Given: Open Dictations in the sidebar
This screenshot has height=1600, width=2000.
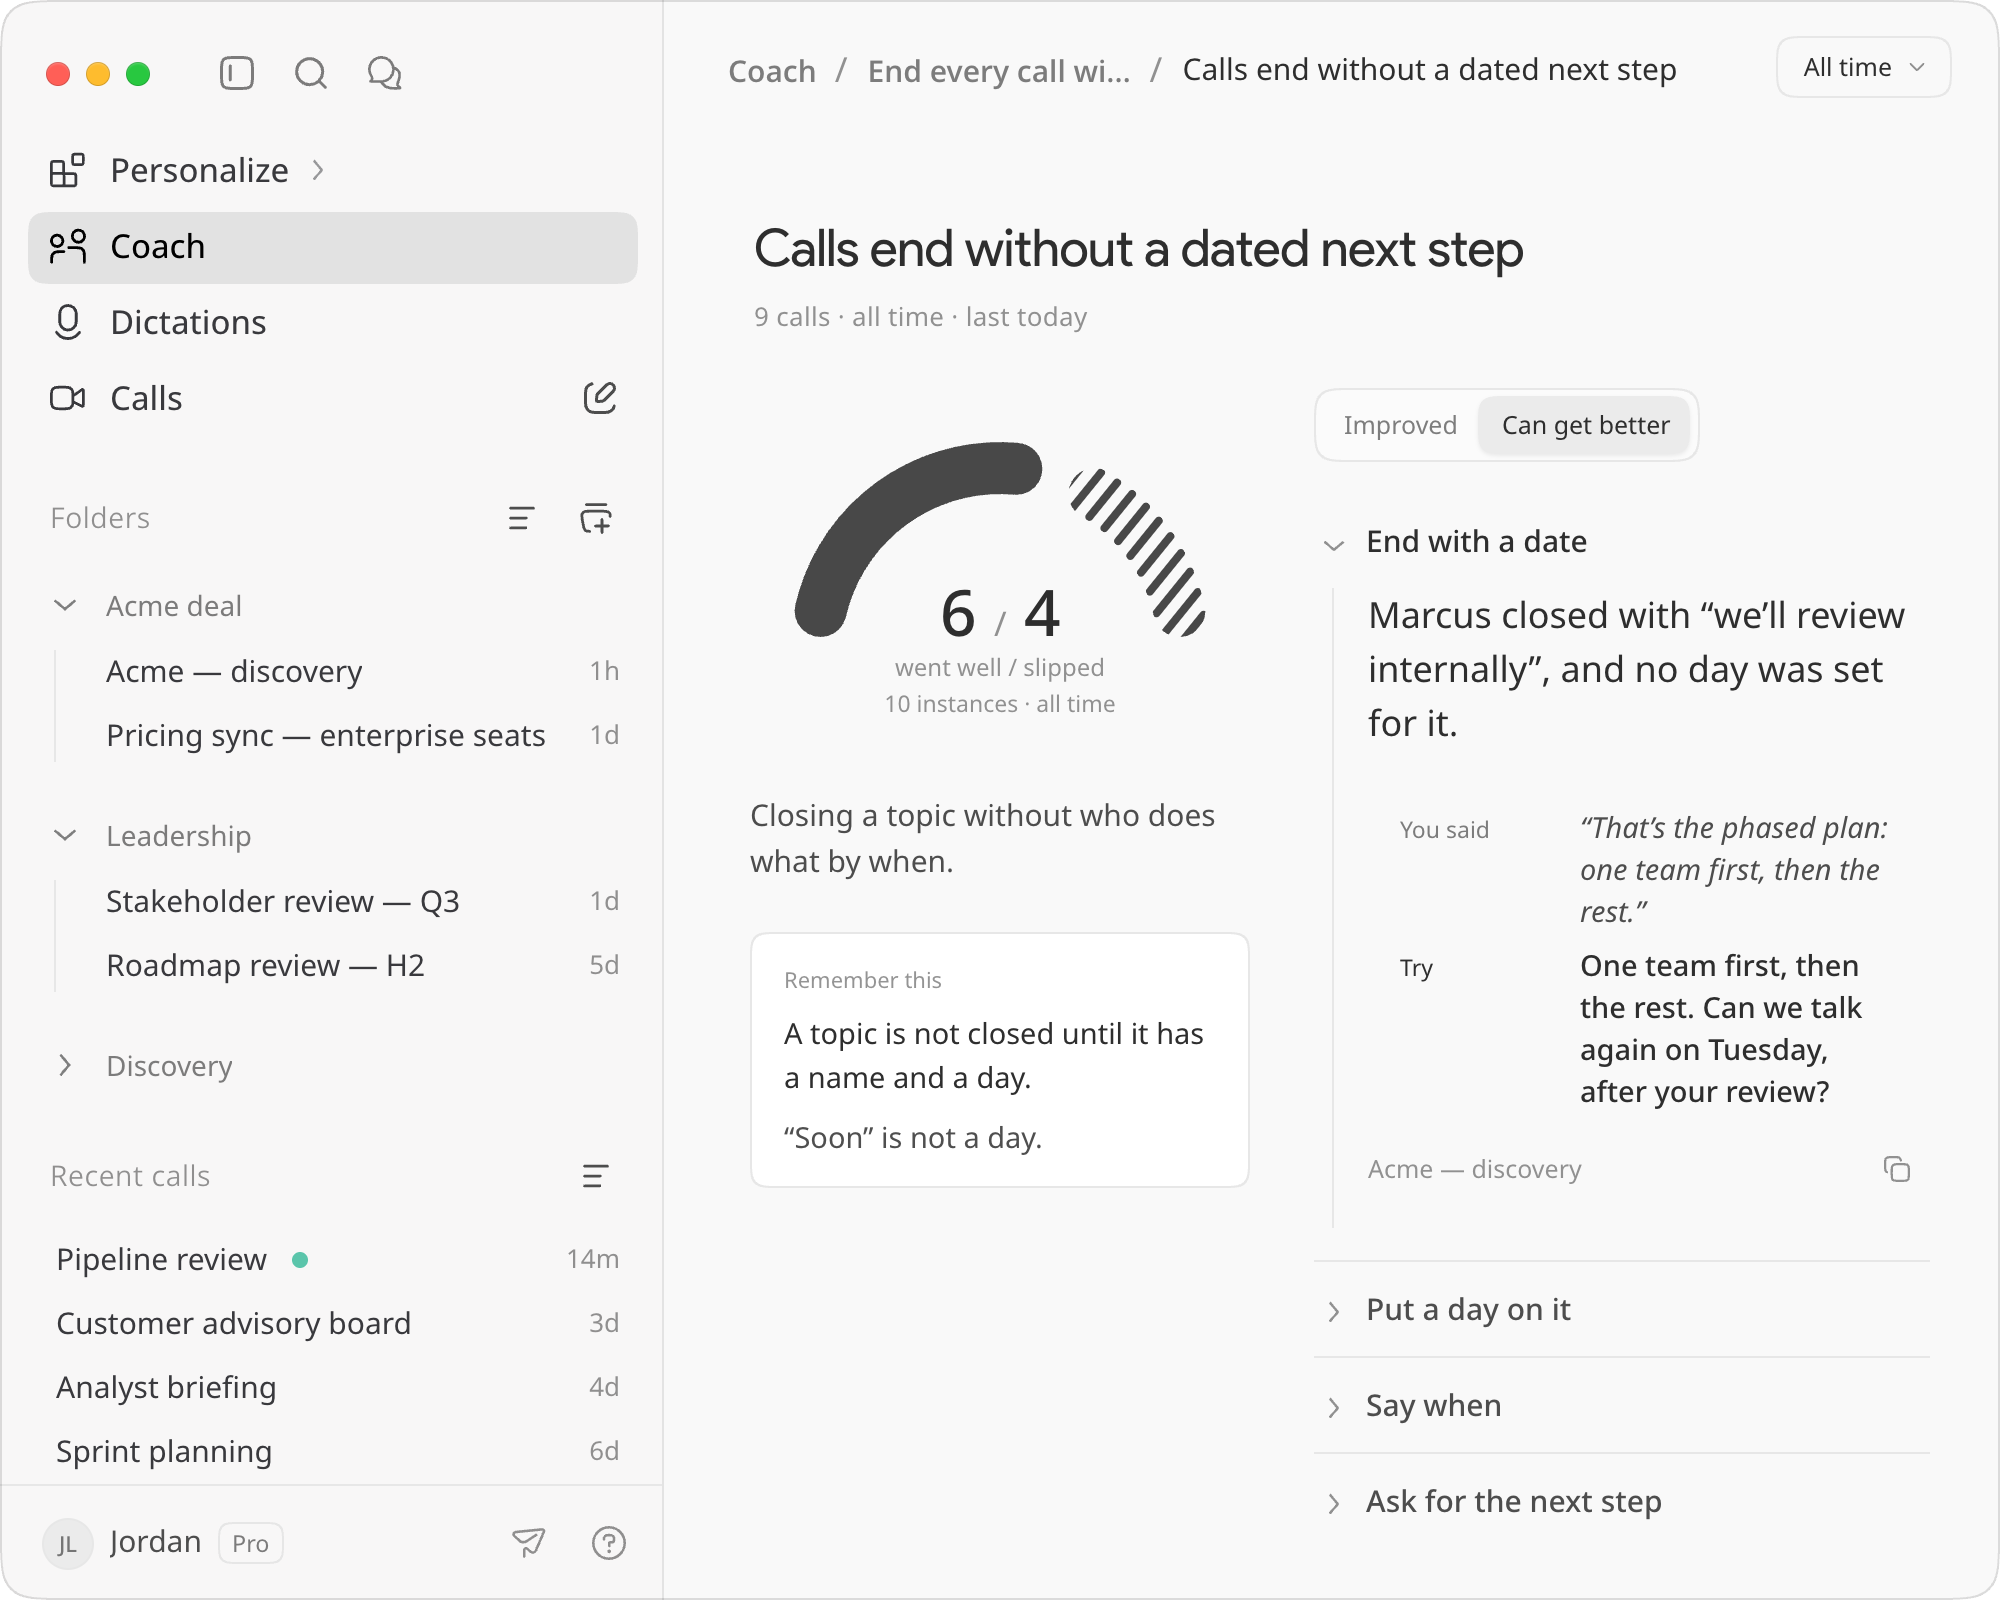Looking at the screenshot, I should click(x=333, y=323).
